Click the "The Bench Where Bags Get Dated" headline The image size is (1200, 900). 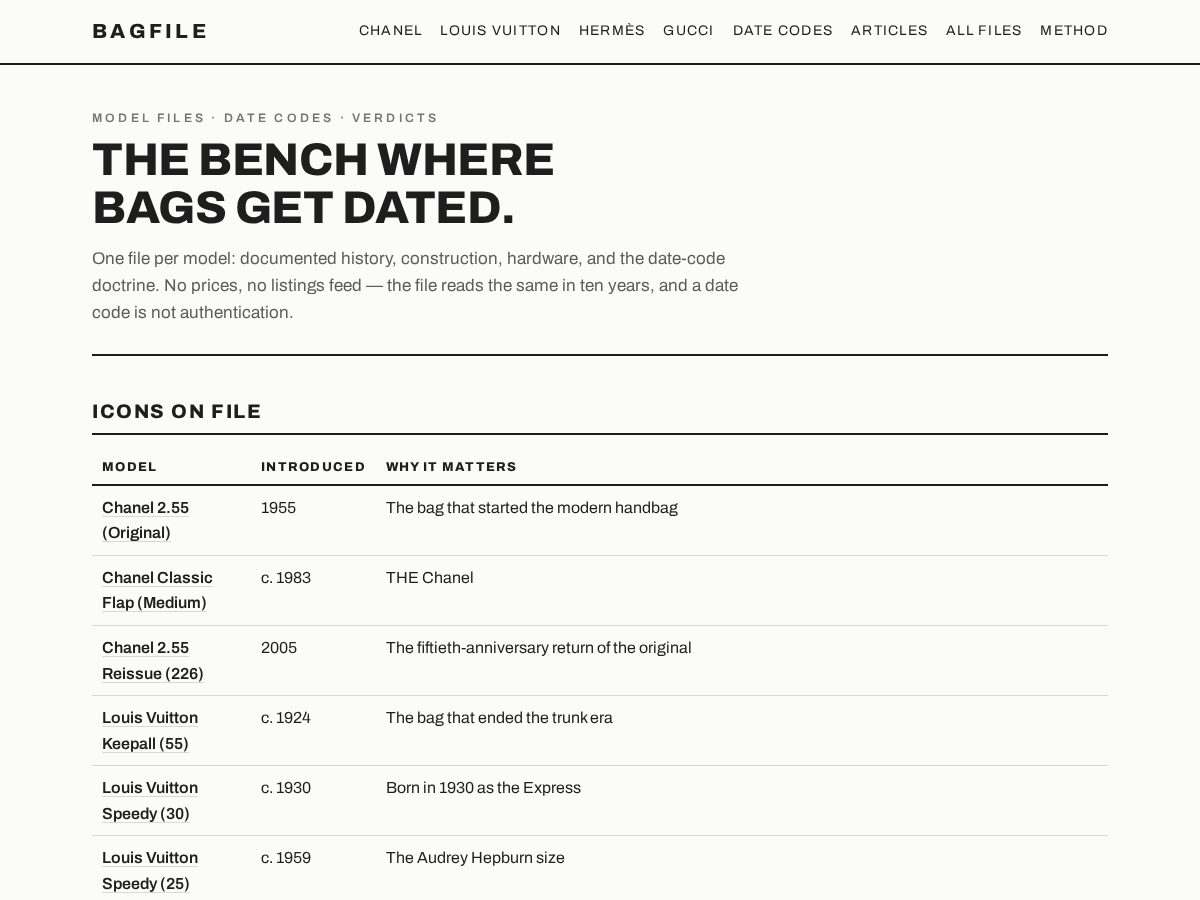pyautogui.click(x=323, y=184)
